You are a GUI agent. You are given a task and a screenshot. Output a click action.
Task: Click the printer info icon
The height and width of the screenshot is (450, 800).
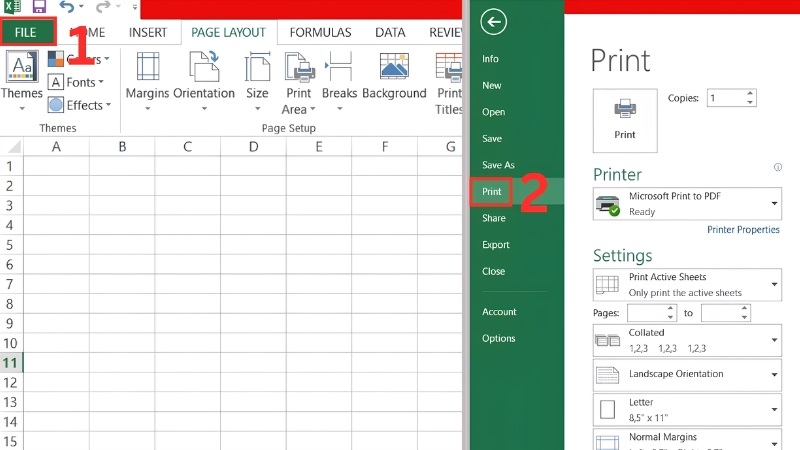[x=778, y=167]
